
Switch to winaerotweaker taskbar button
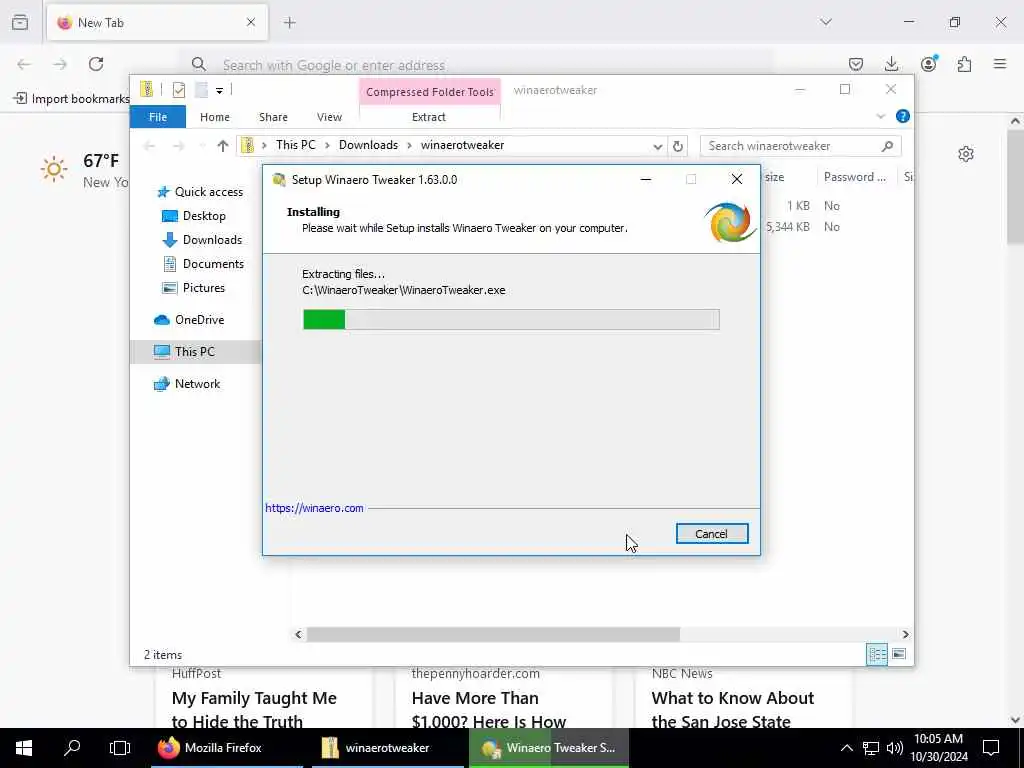click(388, 748)
